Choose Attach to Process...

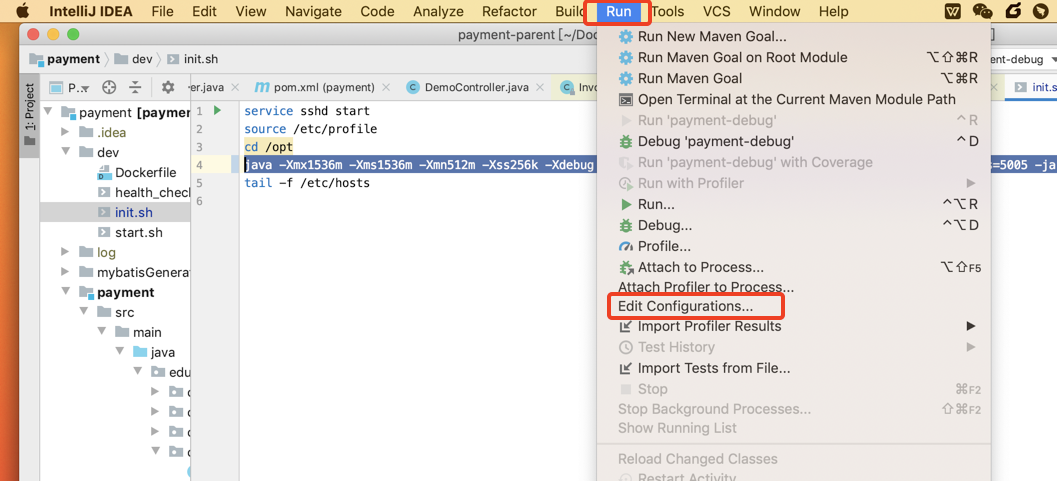(x=793, y=267)
